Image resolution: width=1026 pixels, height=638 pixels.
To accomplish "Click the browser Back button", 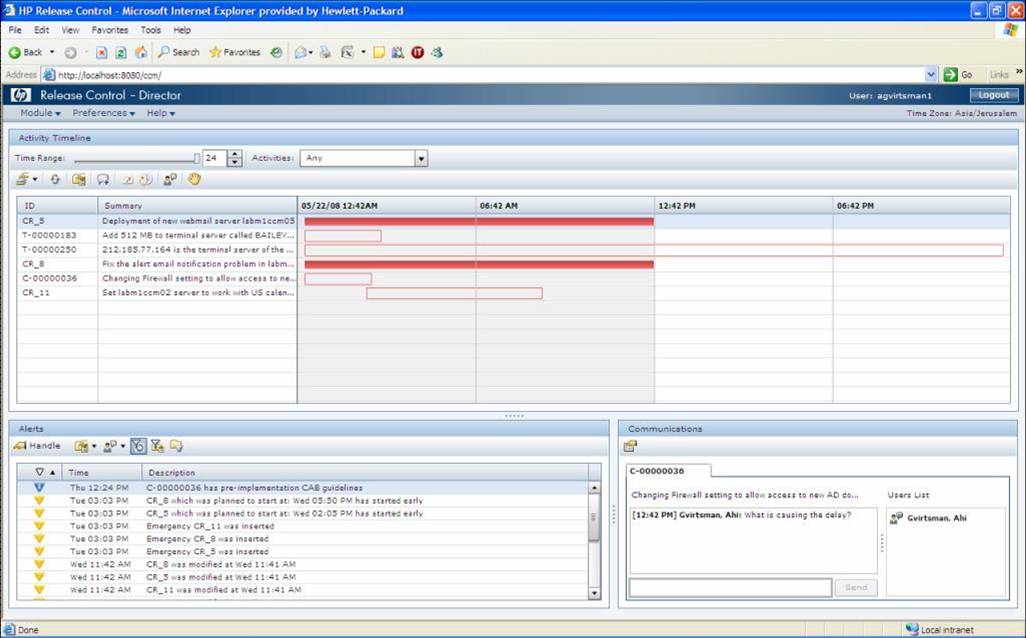I will click(25, 52).
